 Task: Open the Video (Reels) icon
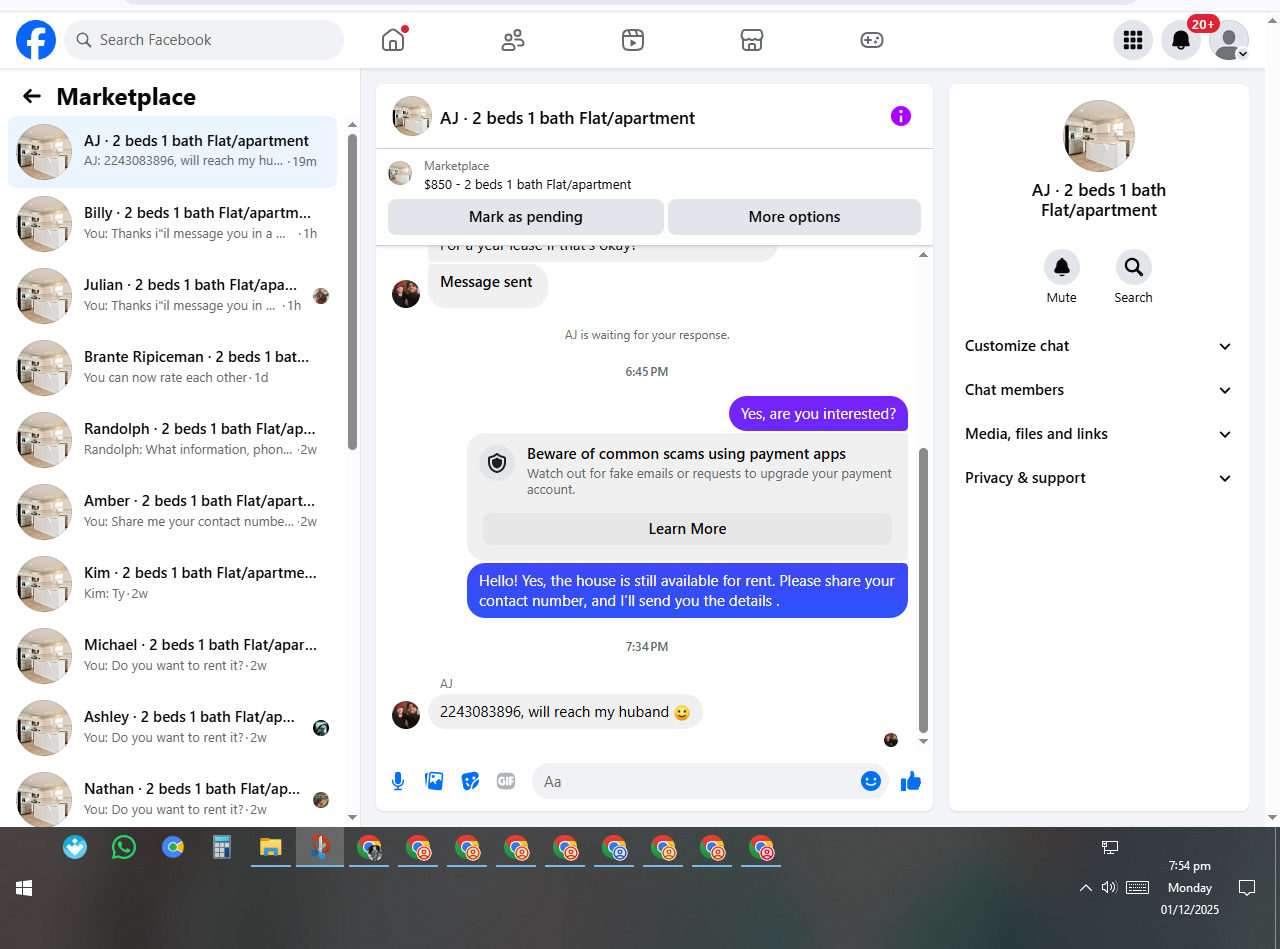coord(632,40)
